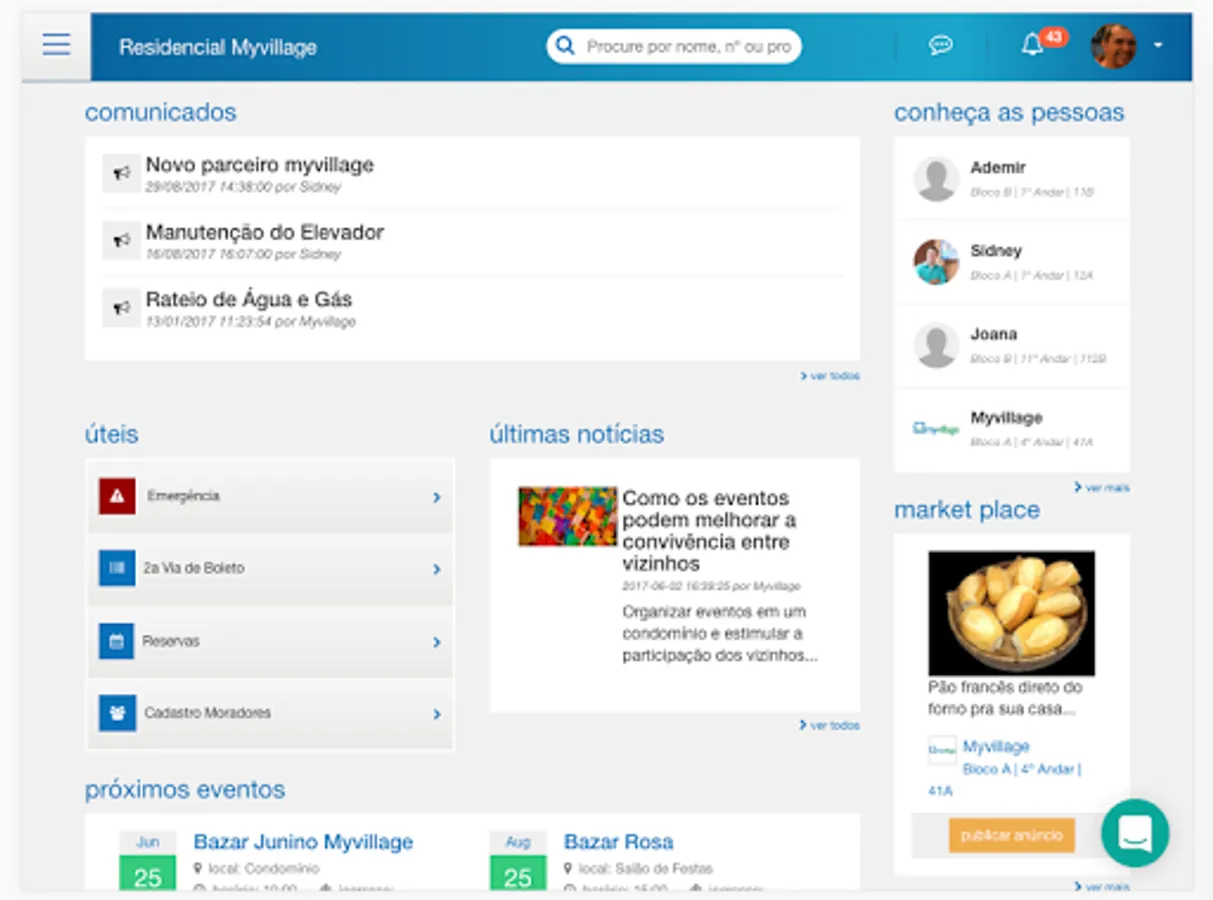Open the news article about eventos
Image resolution: width=1213 pixels, height=900 pixels.
tap(709, 530)
